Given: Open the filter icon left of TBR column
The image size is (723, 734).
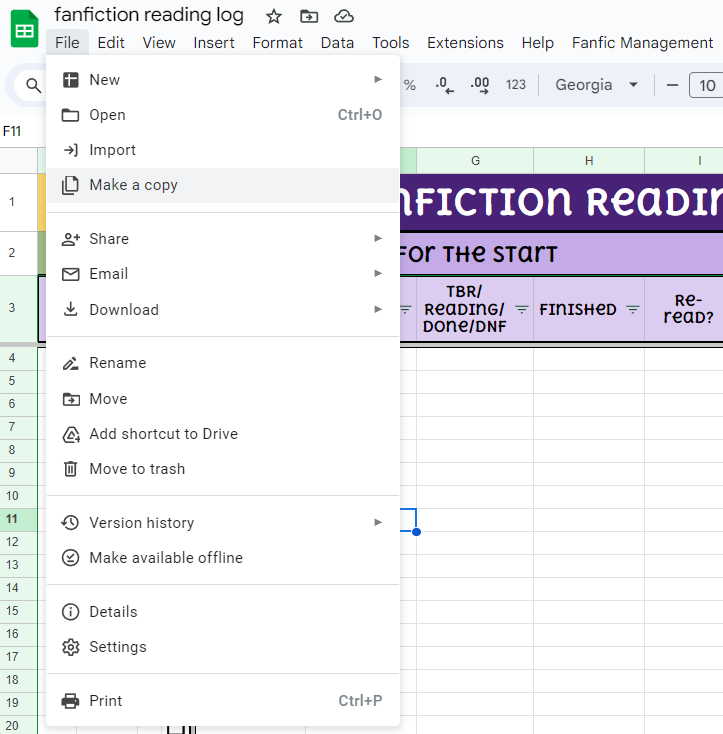Looking at the screenshot, I should [406, 309].
